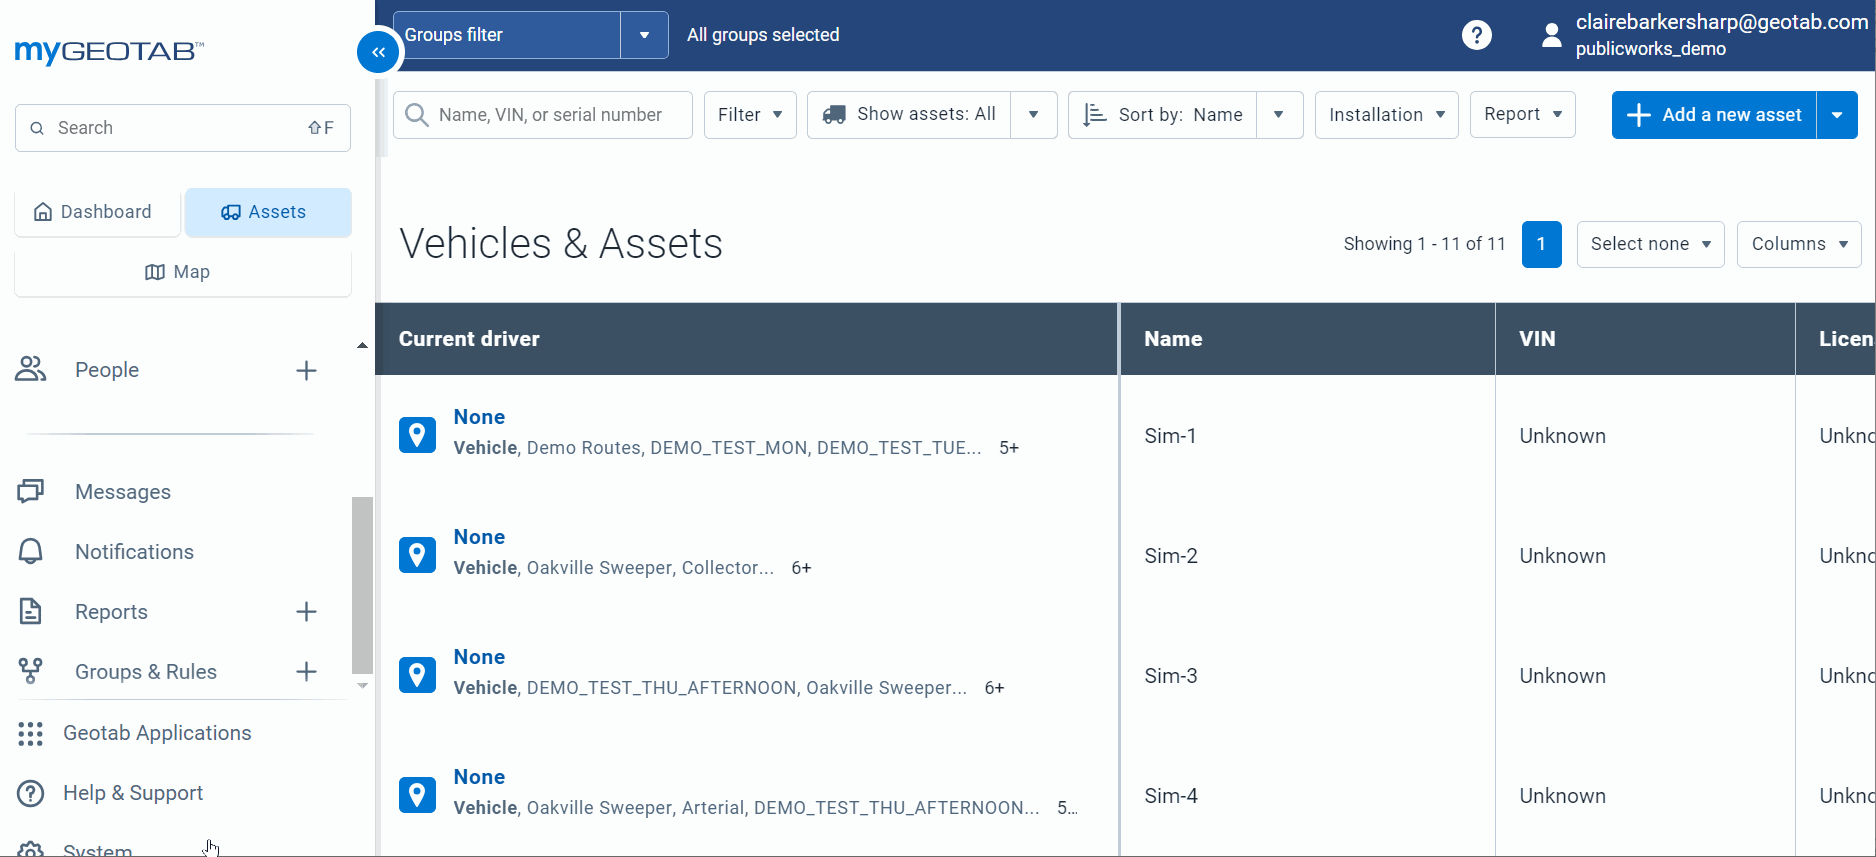Open the Select none dropdown
The width and height of the screenshot is (1876, 857).
(1650, 244)
